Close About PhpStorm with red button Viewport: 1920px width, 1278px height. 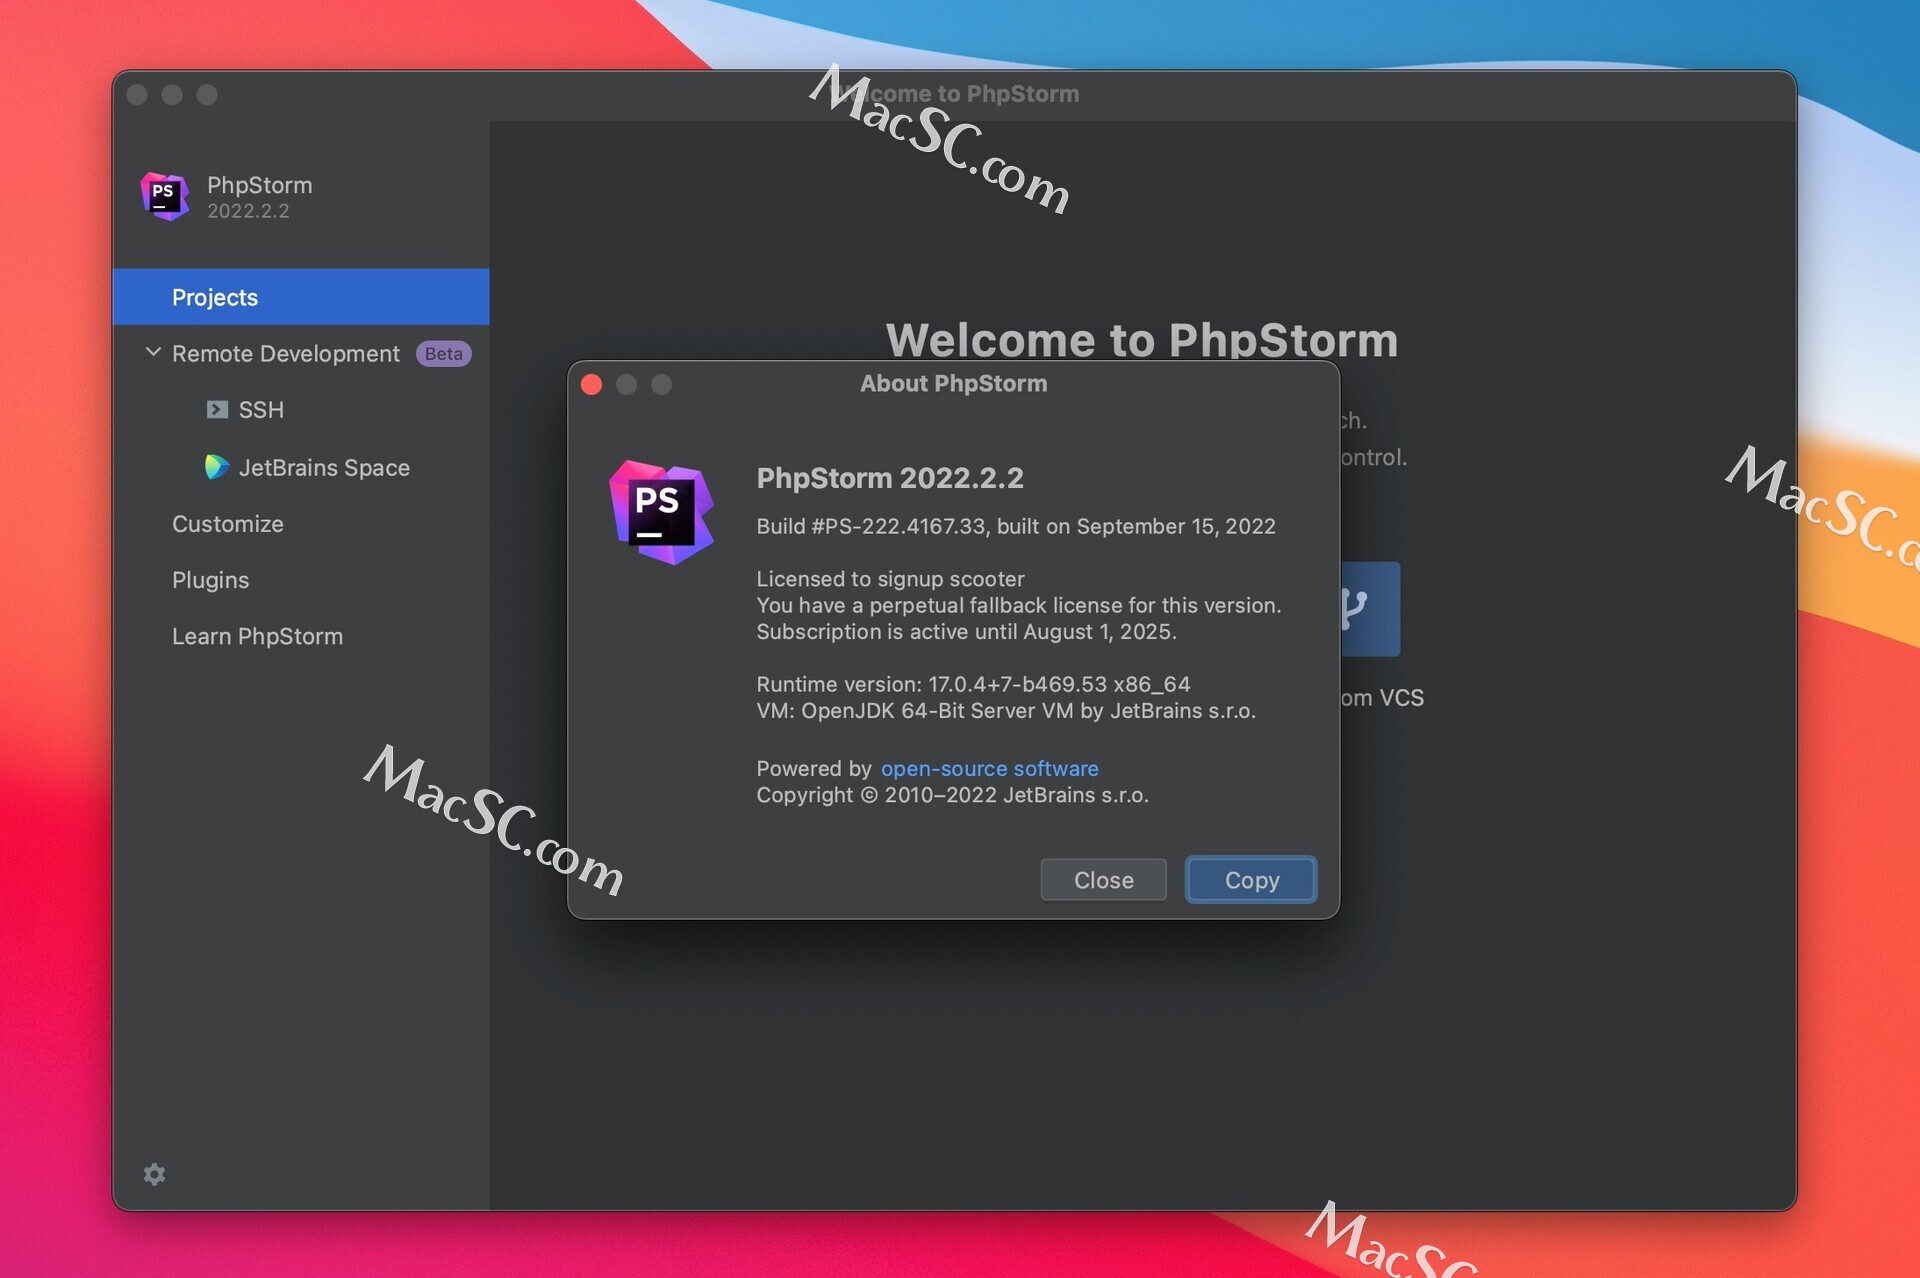click(591, 384)
